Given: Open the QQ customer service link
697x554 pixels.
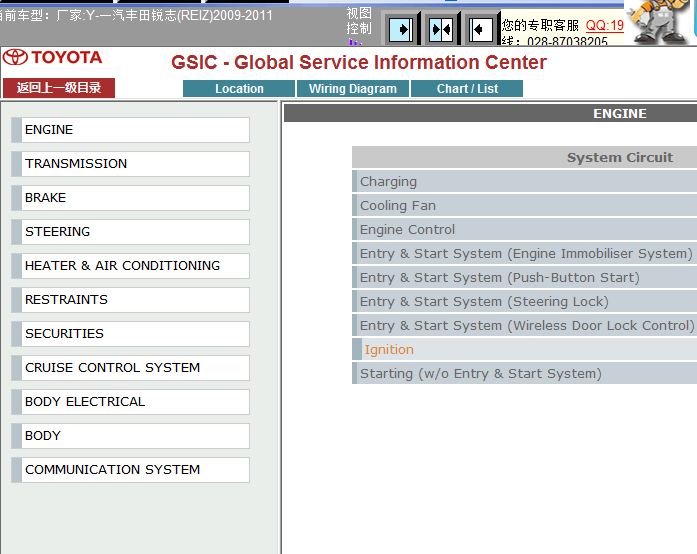Looking at the screenshot, I should pos(605,25).
